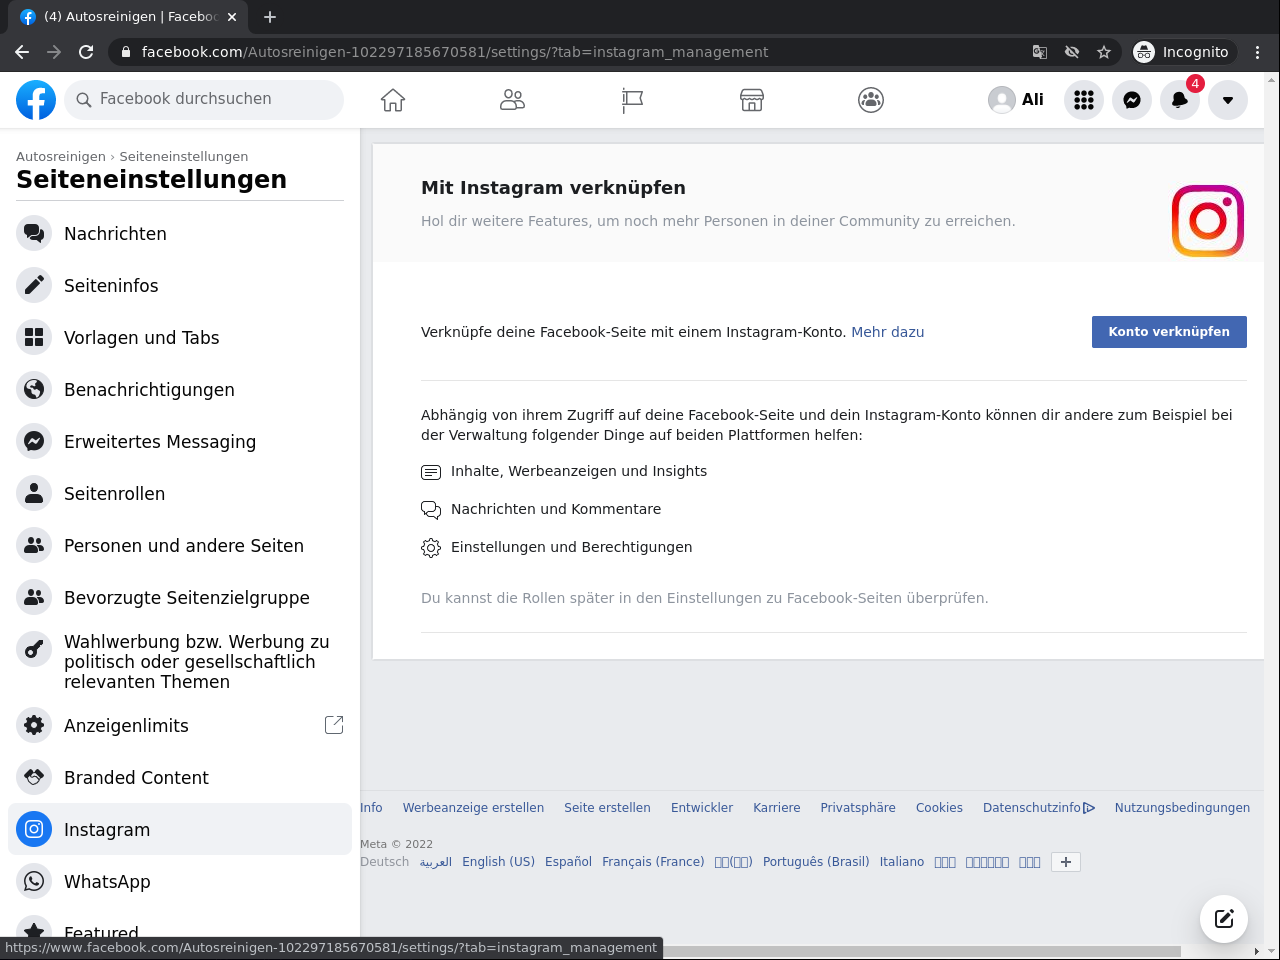The width and height of the screenshot is (1280, 960).
Task: Open the Messenger icon
Action: pos(1132,100)
